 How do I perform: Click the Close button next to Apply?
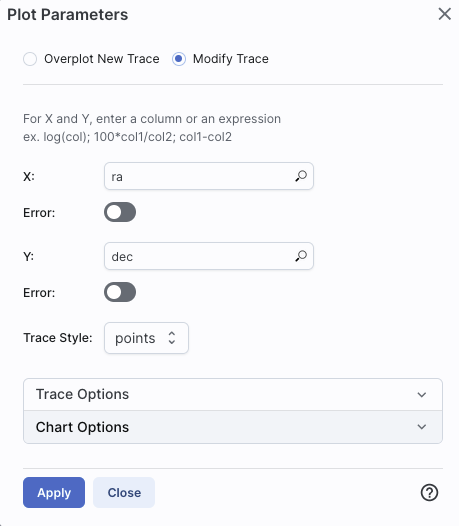point(124,492)
